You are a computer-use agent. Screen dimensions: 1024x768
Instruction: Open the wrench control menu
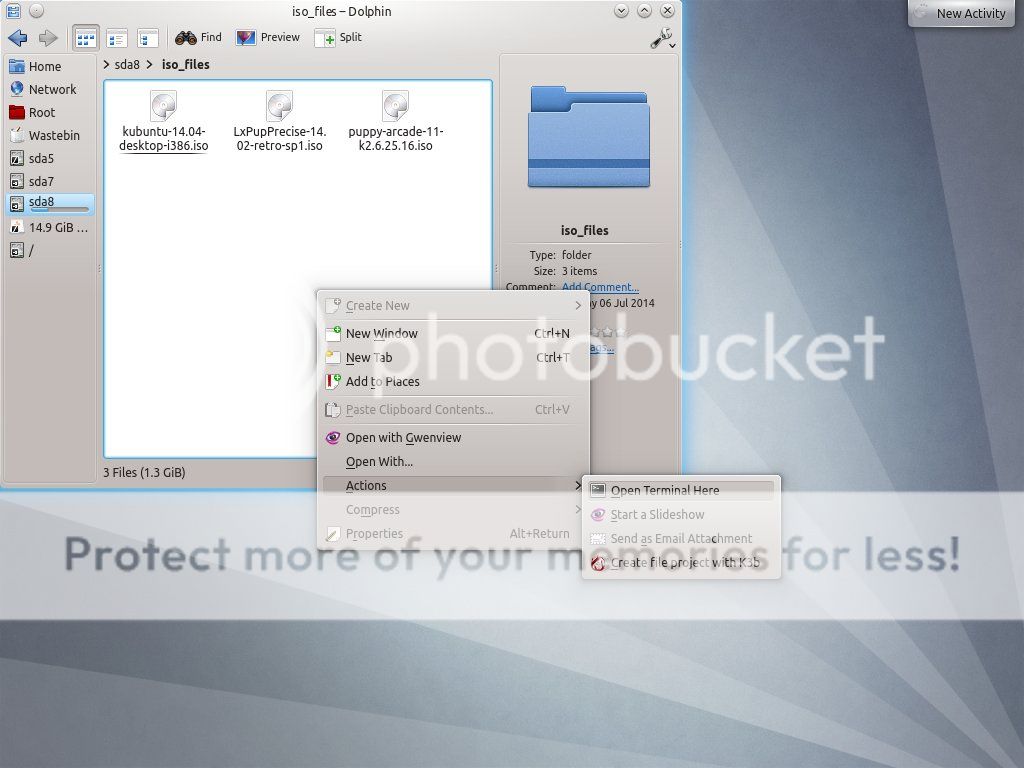(x=662, y=39)
